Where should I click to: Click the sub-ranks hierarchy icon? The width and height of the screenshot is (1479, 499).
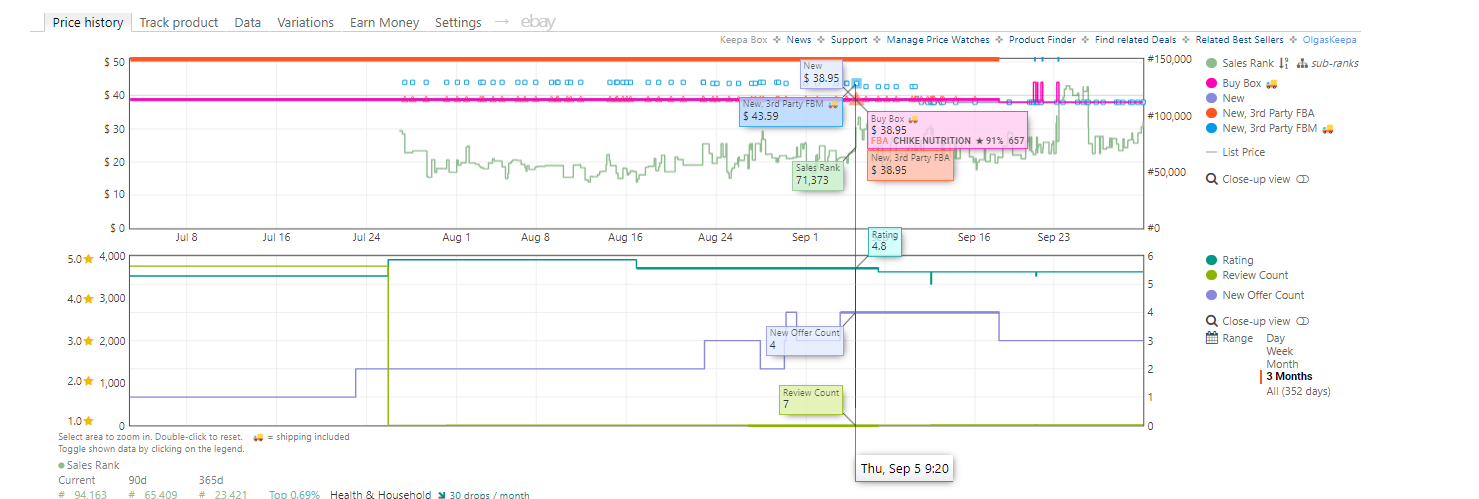pyautogui.click(x=1302, y=63)
